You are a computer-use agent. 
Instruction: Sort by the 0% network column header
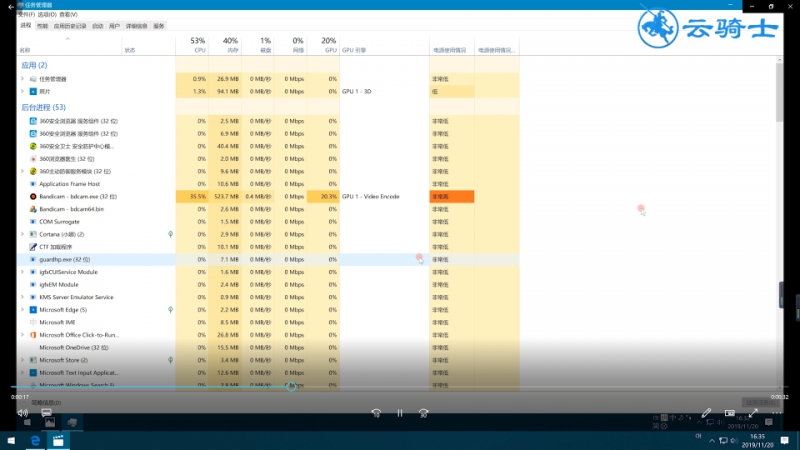tap(290, 45)
